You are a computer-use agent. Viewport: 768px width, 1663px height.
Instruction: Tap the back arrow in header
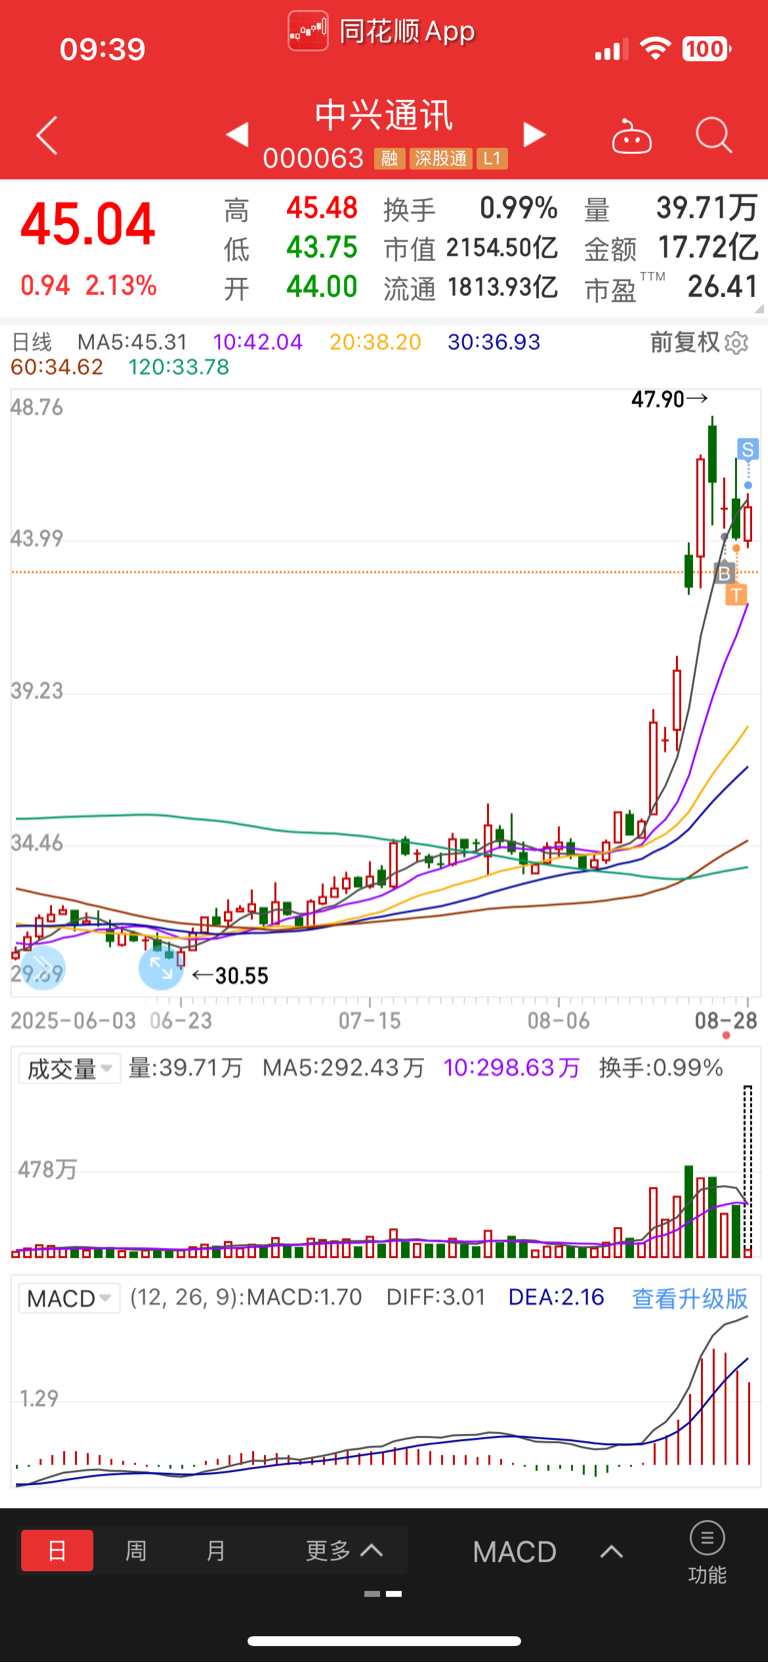tap(47, 135)
